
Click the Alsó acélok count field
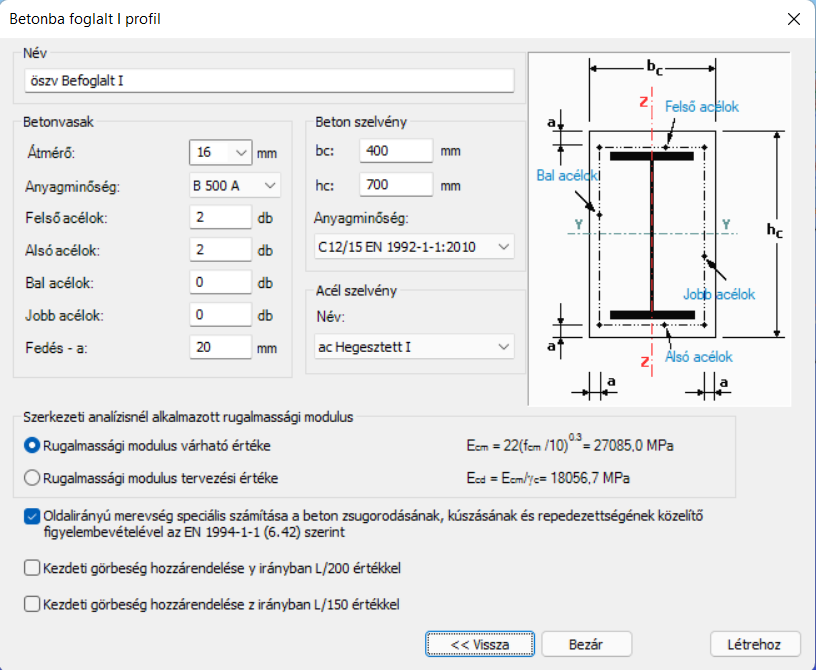(221, 250)
